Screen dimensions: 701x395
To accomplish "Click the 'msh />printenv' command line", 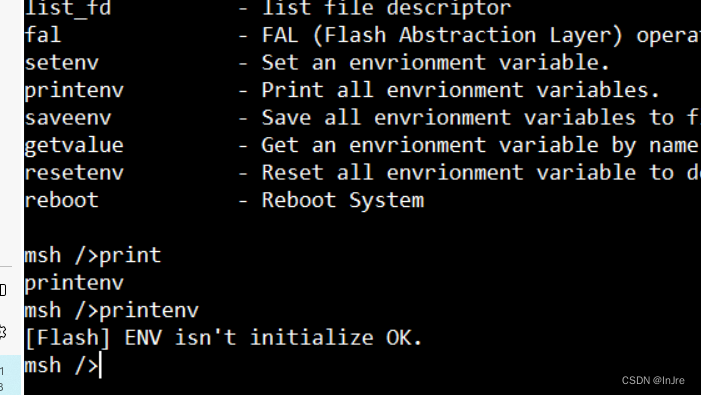I will [x=112, y=311].
